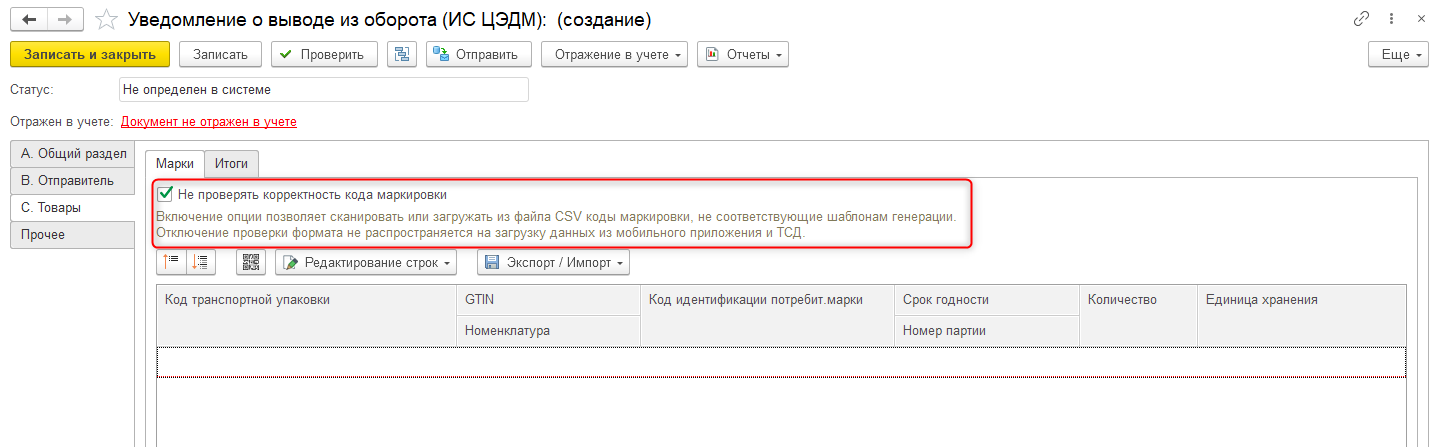Viewport: 1444px width, 447px height.
Task: Click the GTIN column header
Action: pos(548,299)
